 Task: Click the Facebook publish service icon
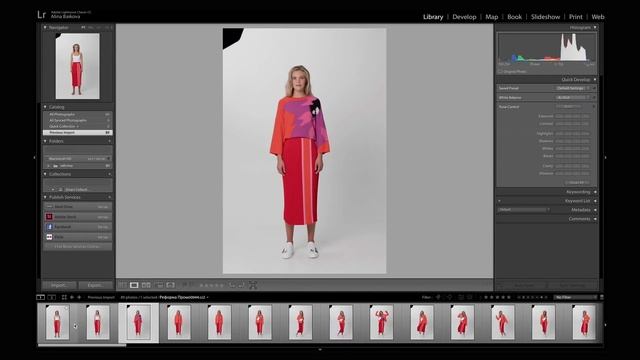[49, 227]
